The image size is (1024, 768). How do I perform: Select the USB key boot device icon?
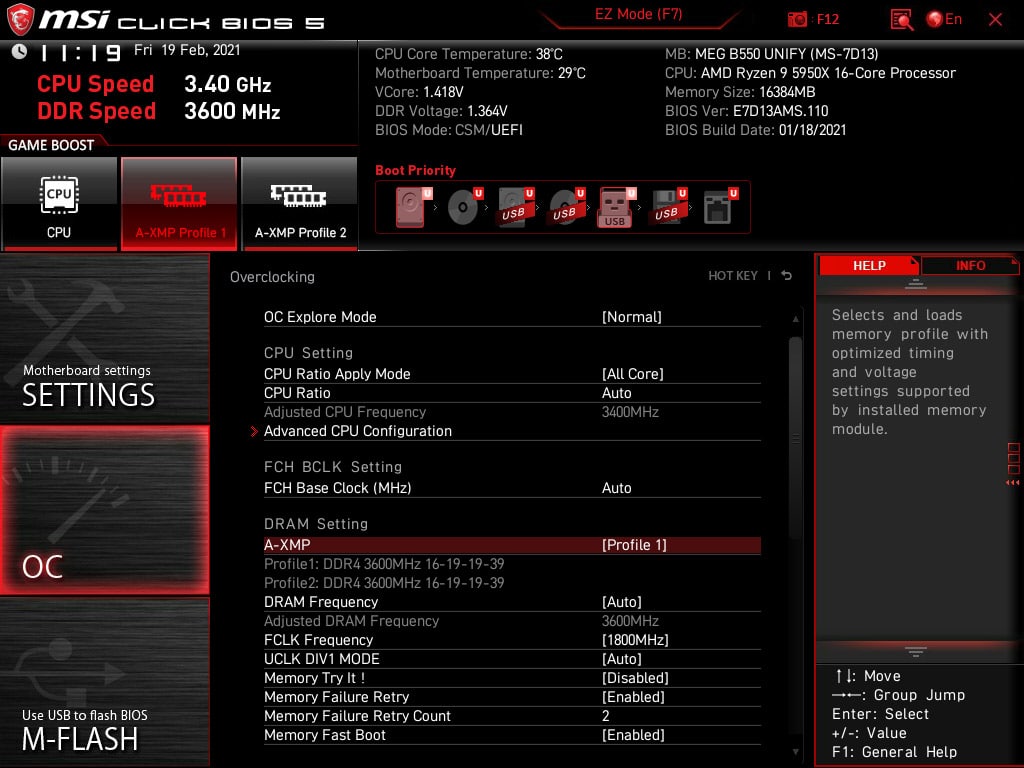[x=617, y=207]
